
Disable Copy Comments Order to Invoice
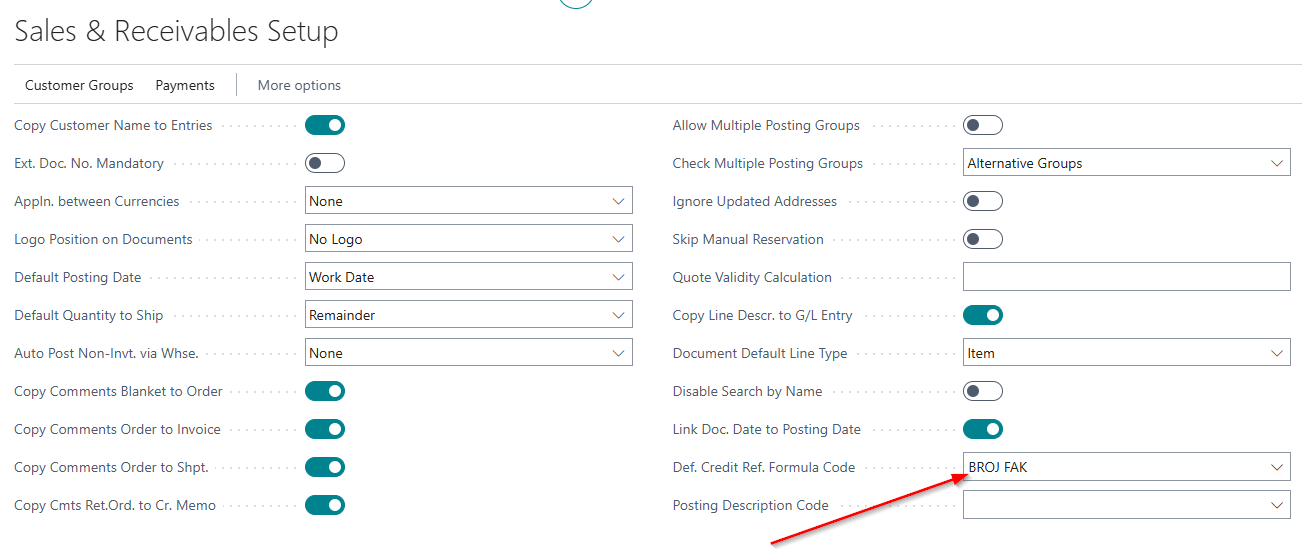(324, 429)
